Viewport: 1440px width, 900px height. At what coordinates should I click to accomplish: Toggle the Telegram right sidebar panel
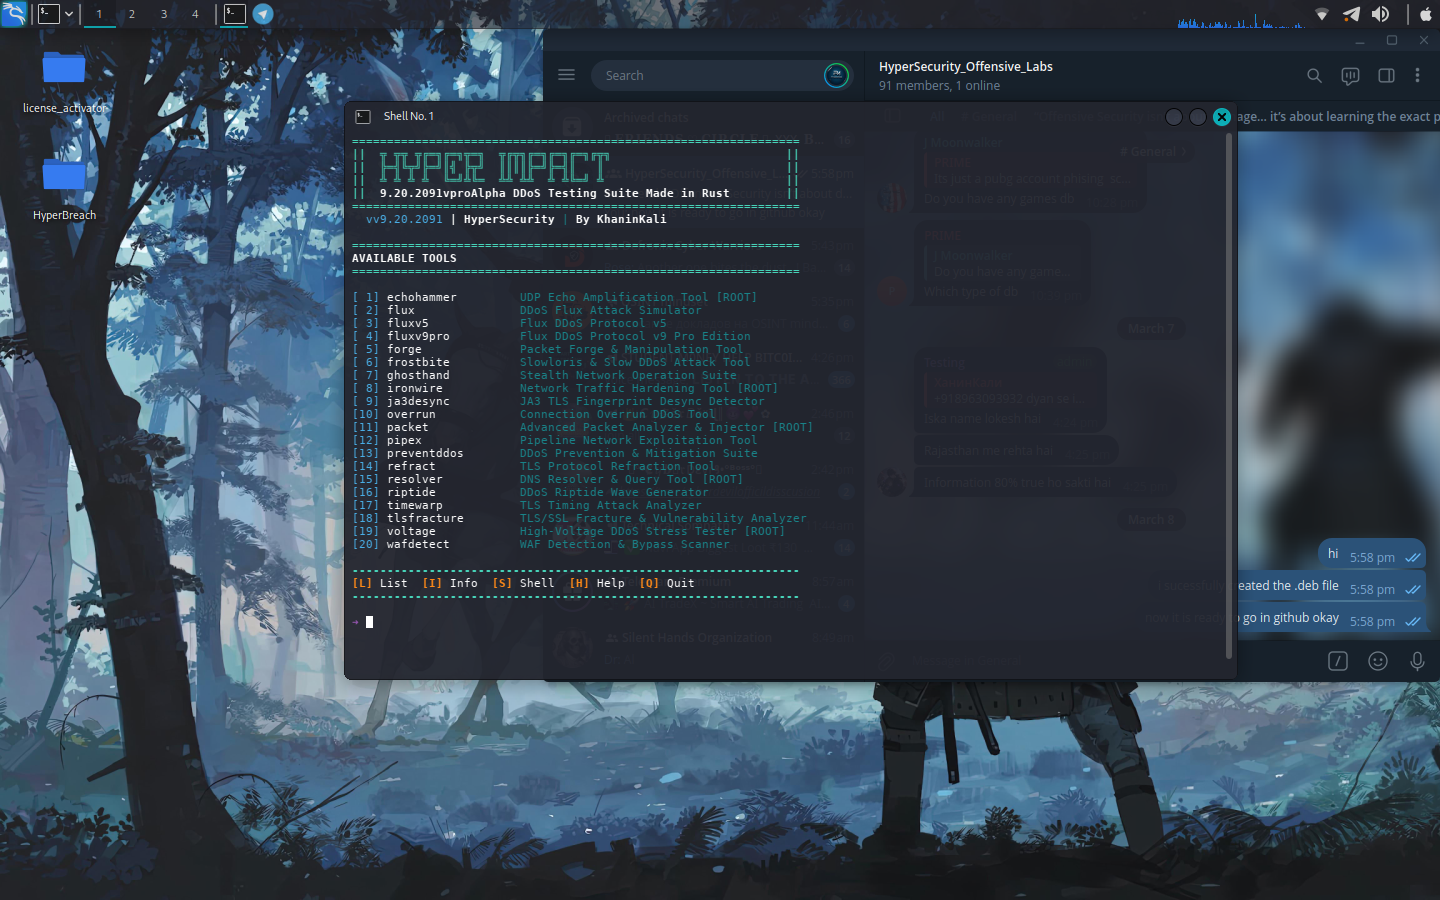[x=1386, y=75]
